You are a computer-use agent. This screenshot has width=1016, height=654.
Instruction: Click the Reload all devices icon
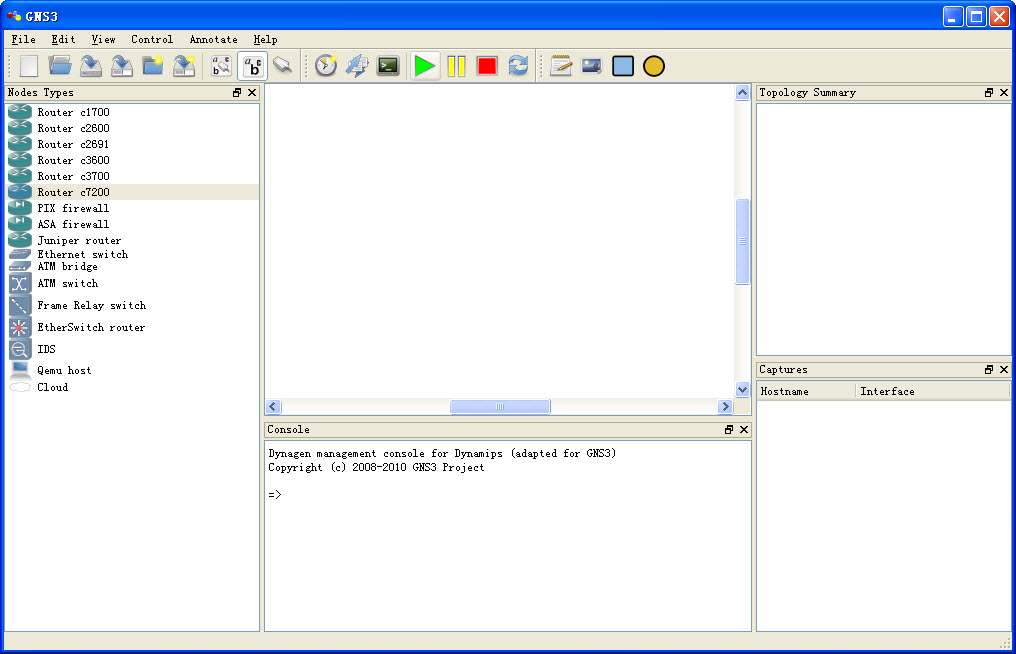(518, 66)
